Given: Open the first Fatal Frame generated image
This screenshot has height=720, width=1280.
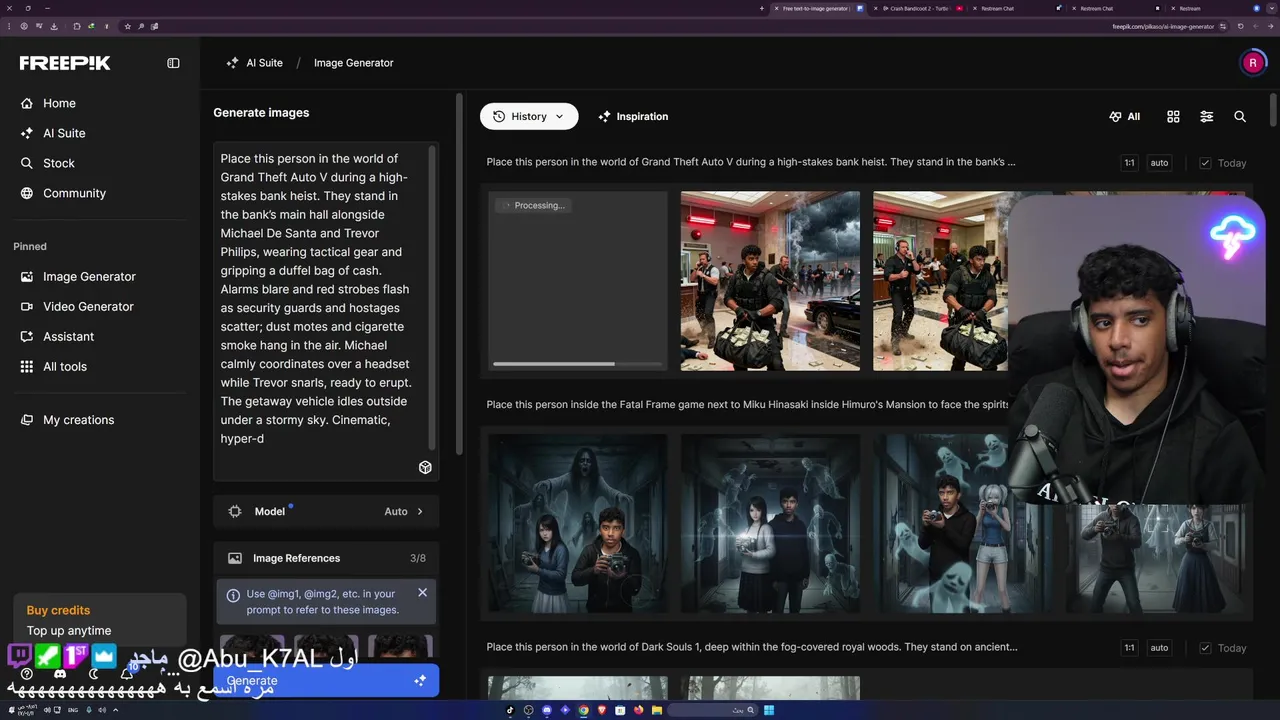Looking at the screenshot, I should coord(578,523).
